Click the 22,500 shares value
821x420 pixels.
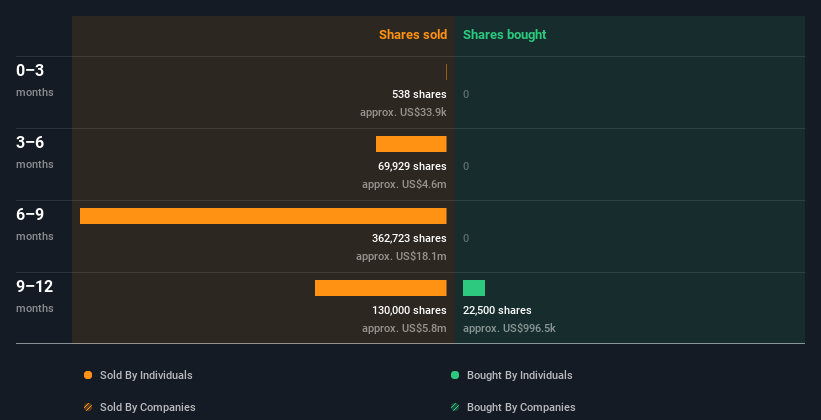pos(497,310)
